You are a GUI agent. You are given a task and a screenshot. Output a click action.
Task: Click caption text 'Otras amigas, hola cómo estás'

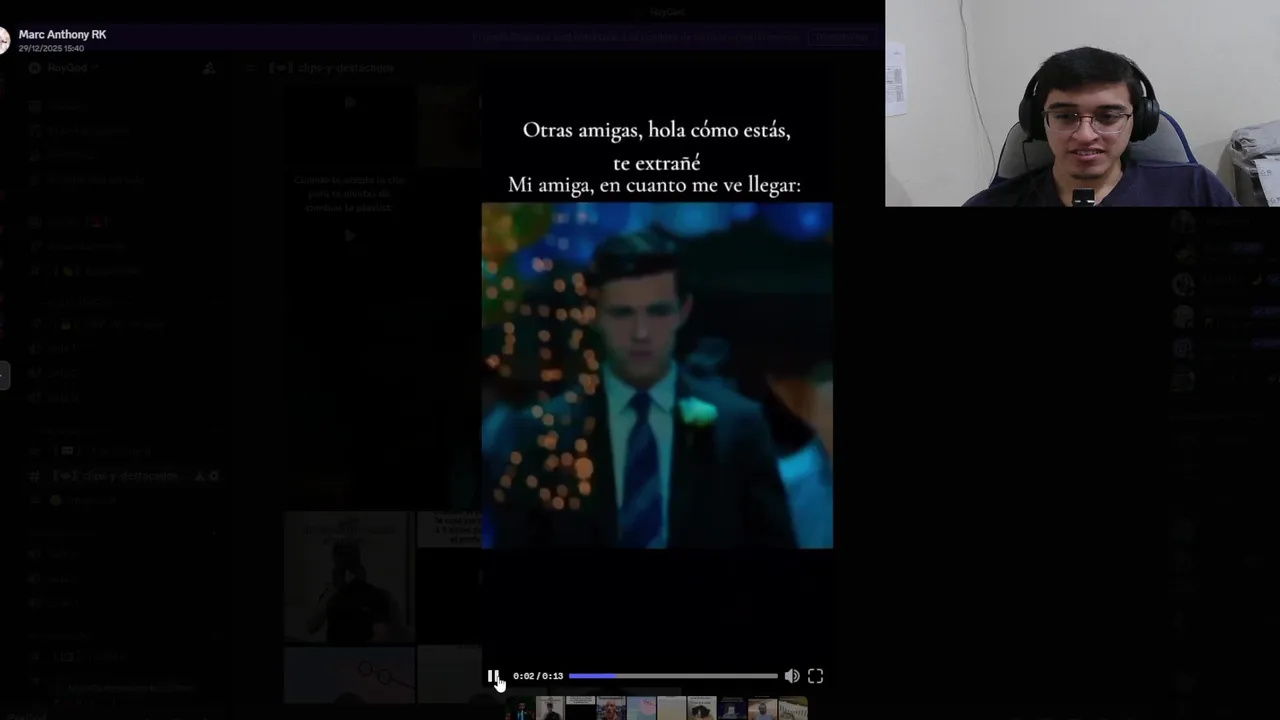click(x=656, y=130)
